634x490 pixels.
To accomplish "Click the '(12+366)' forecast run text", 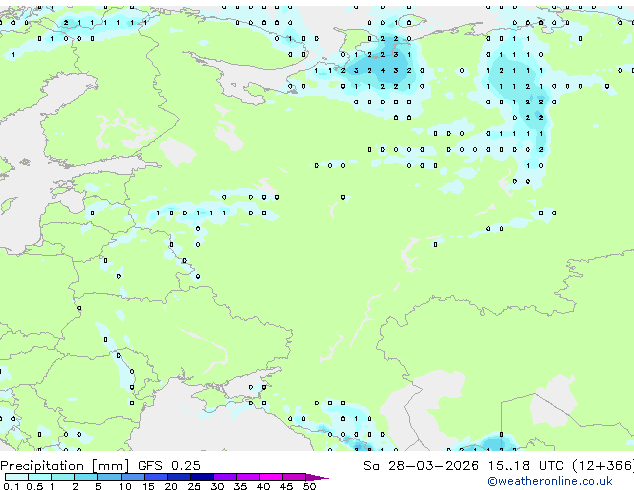I will pyautogui.click(x=603, y=466).
